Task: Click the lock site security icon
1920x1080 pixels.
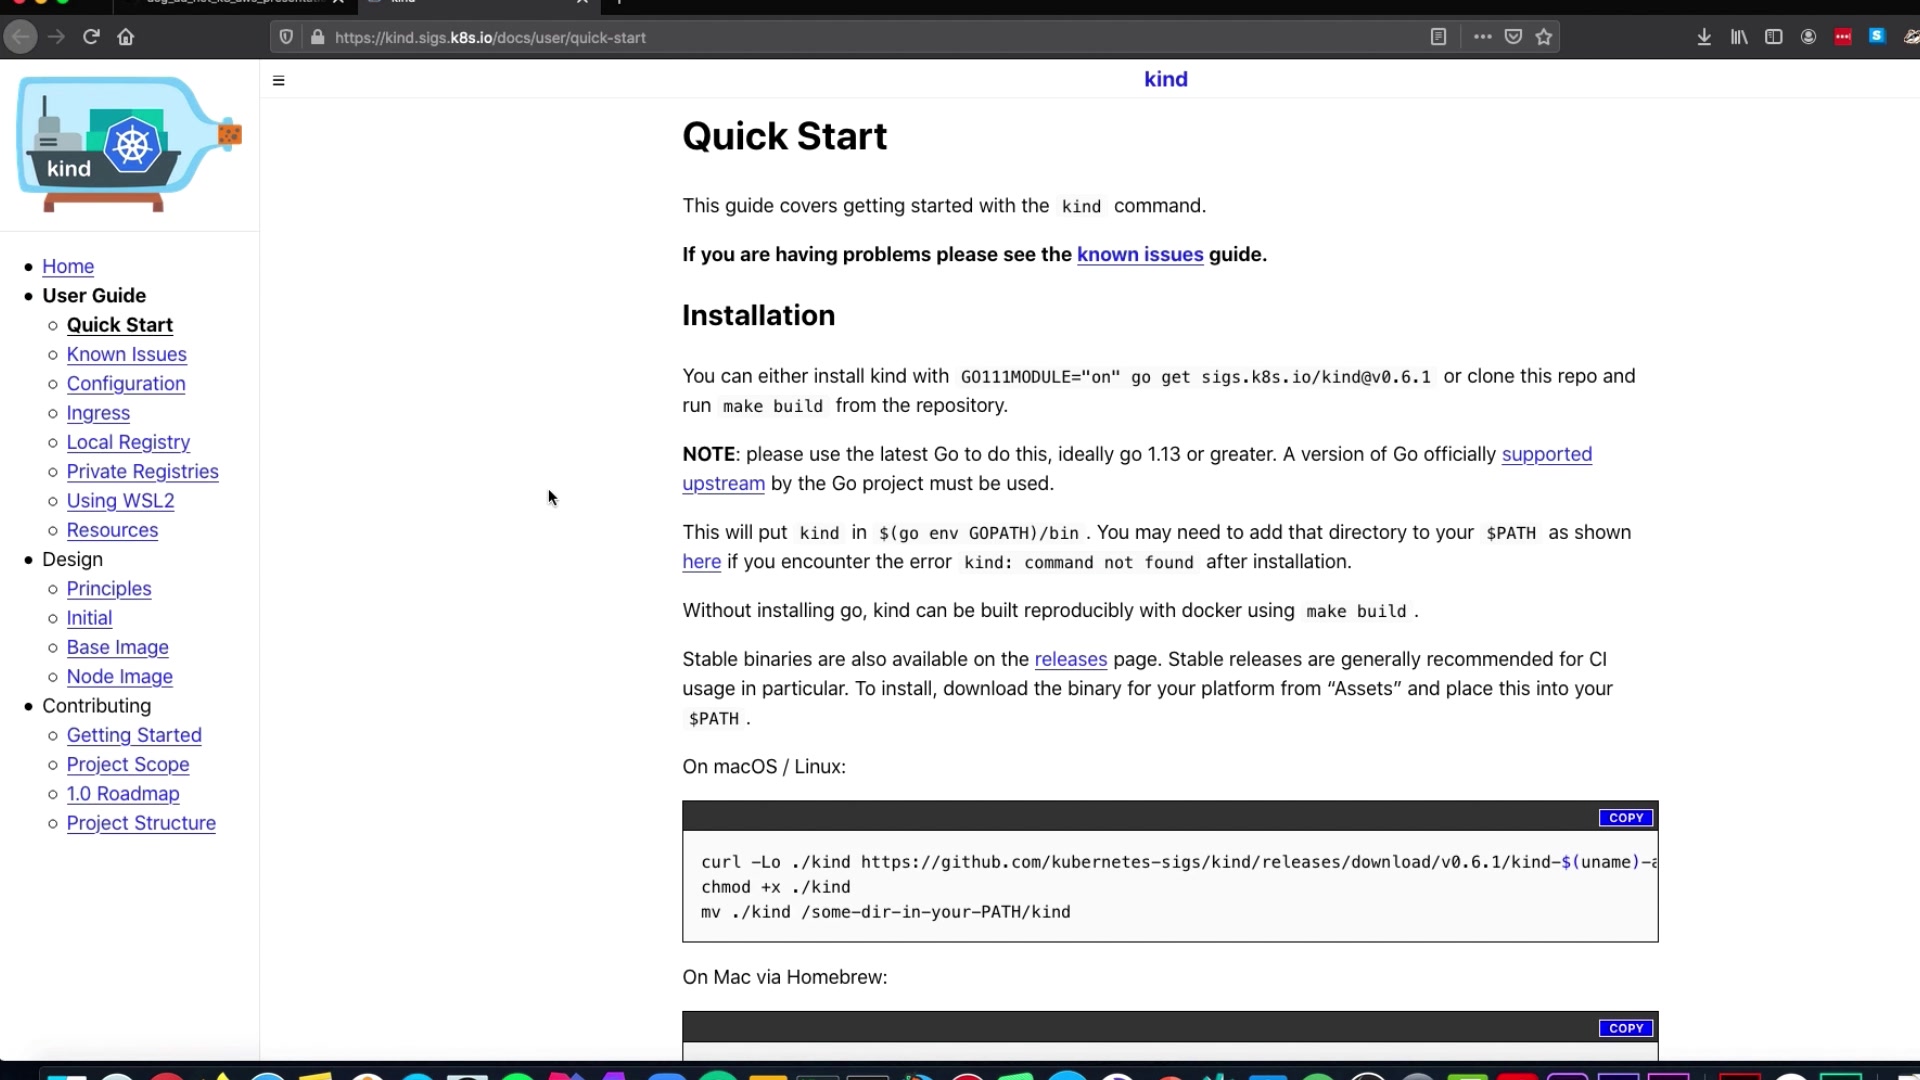Action: [318, 37]
